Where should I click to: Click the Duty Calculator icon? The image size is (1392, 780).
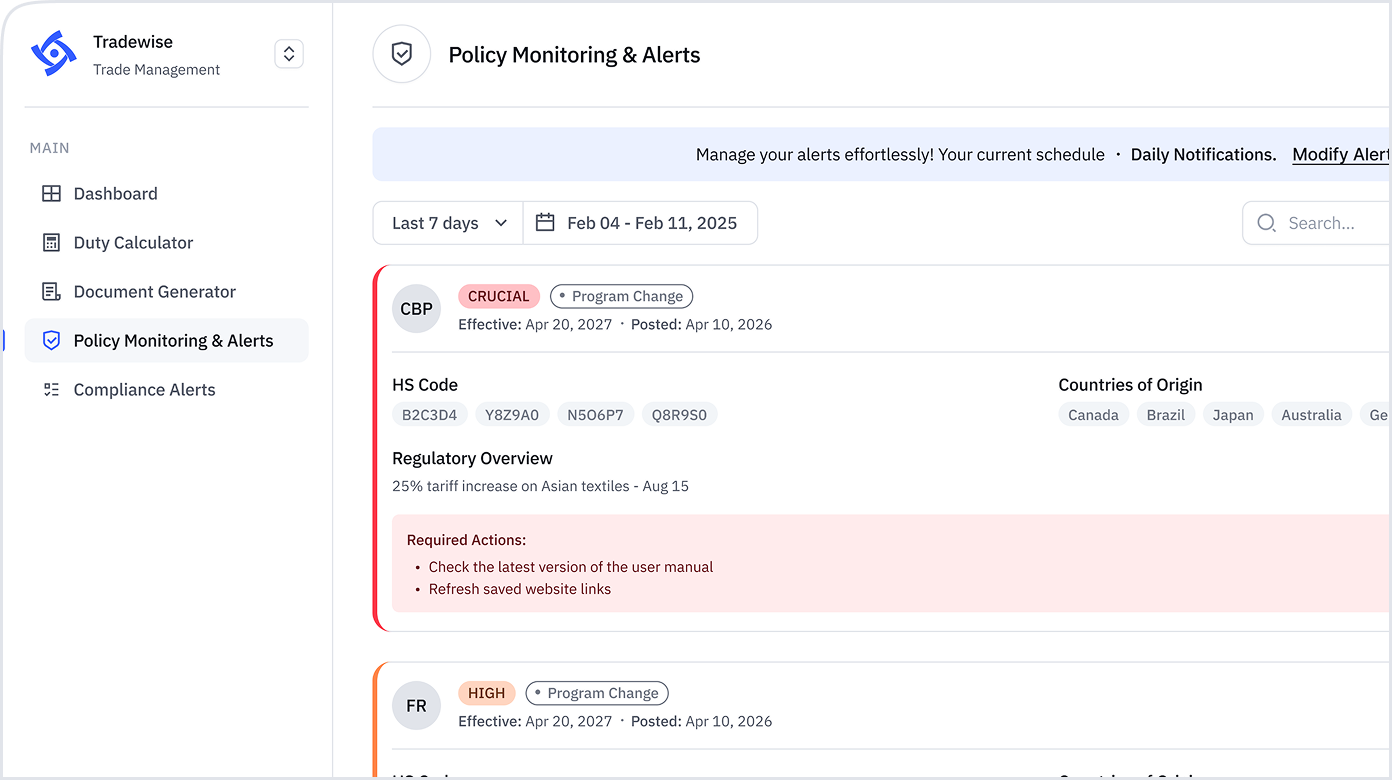pyautogui.click(x=51, y=243)
